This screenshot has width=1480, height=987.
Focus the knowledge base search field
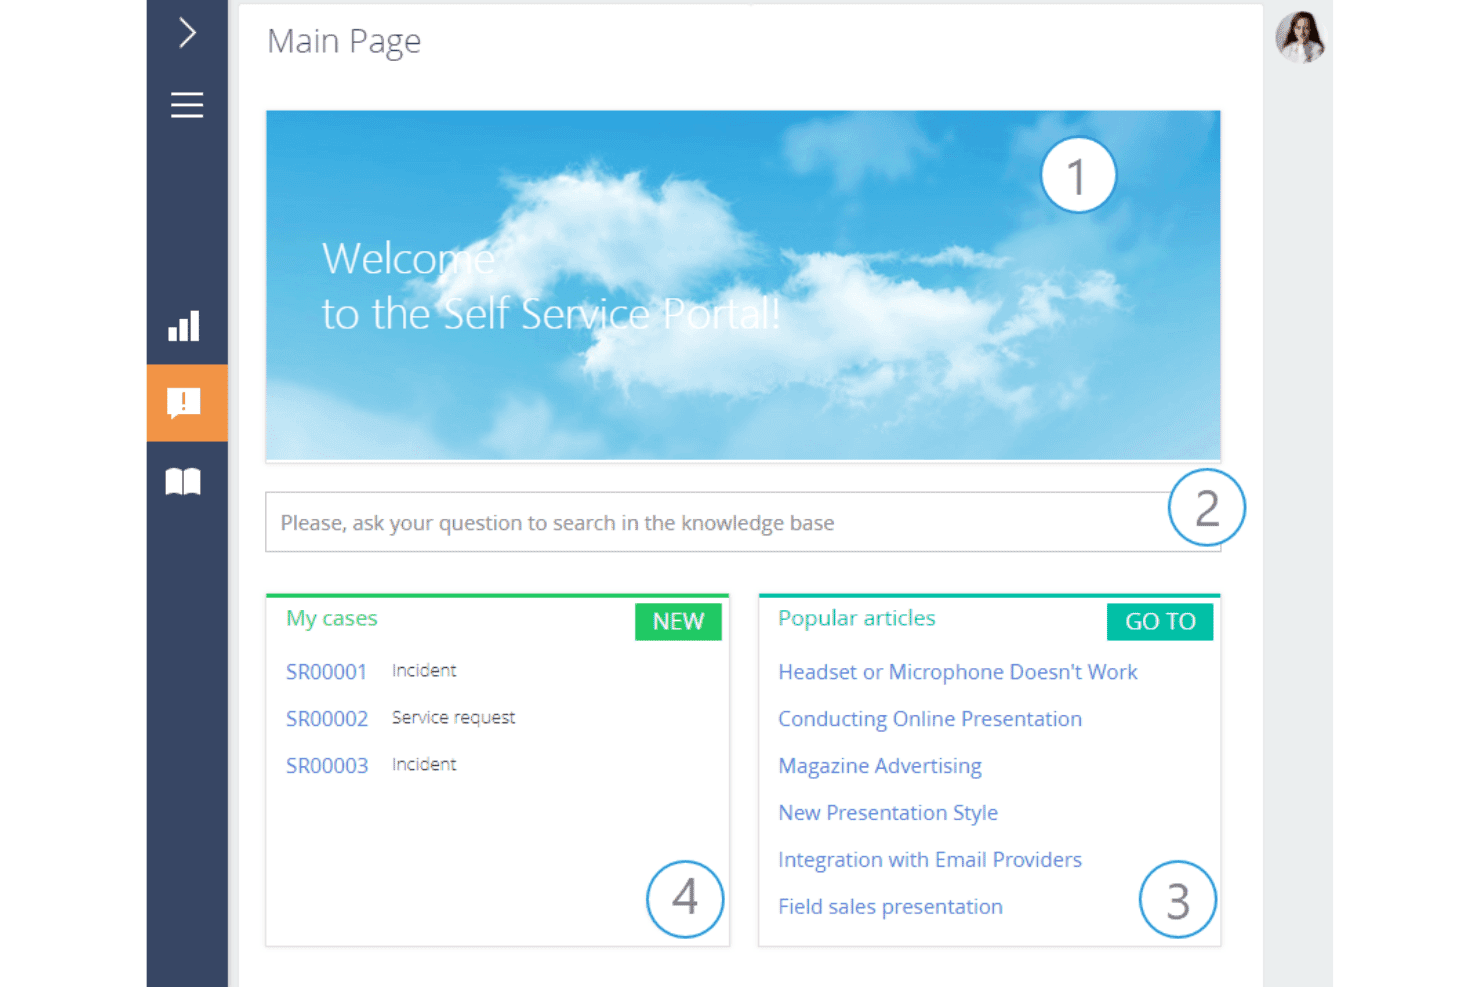[x=742, y=522]
